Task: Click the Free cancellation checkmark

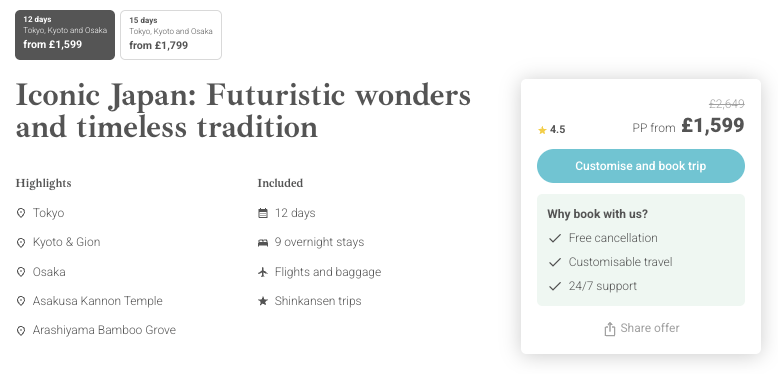Action: [555, 239]
